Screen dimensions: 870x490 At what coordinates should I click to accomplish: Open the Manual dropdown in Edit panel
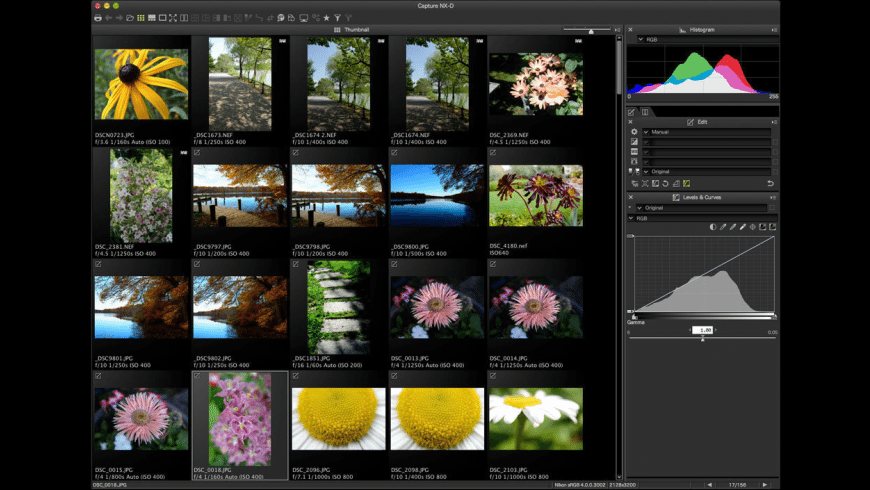pos(646,132)
